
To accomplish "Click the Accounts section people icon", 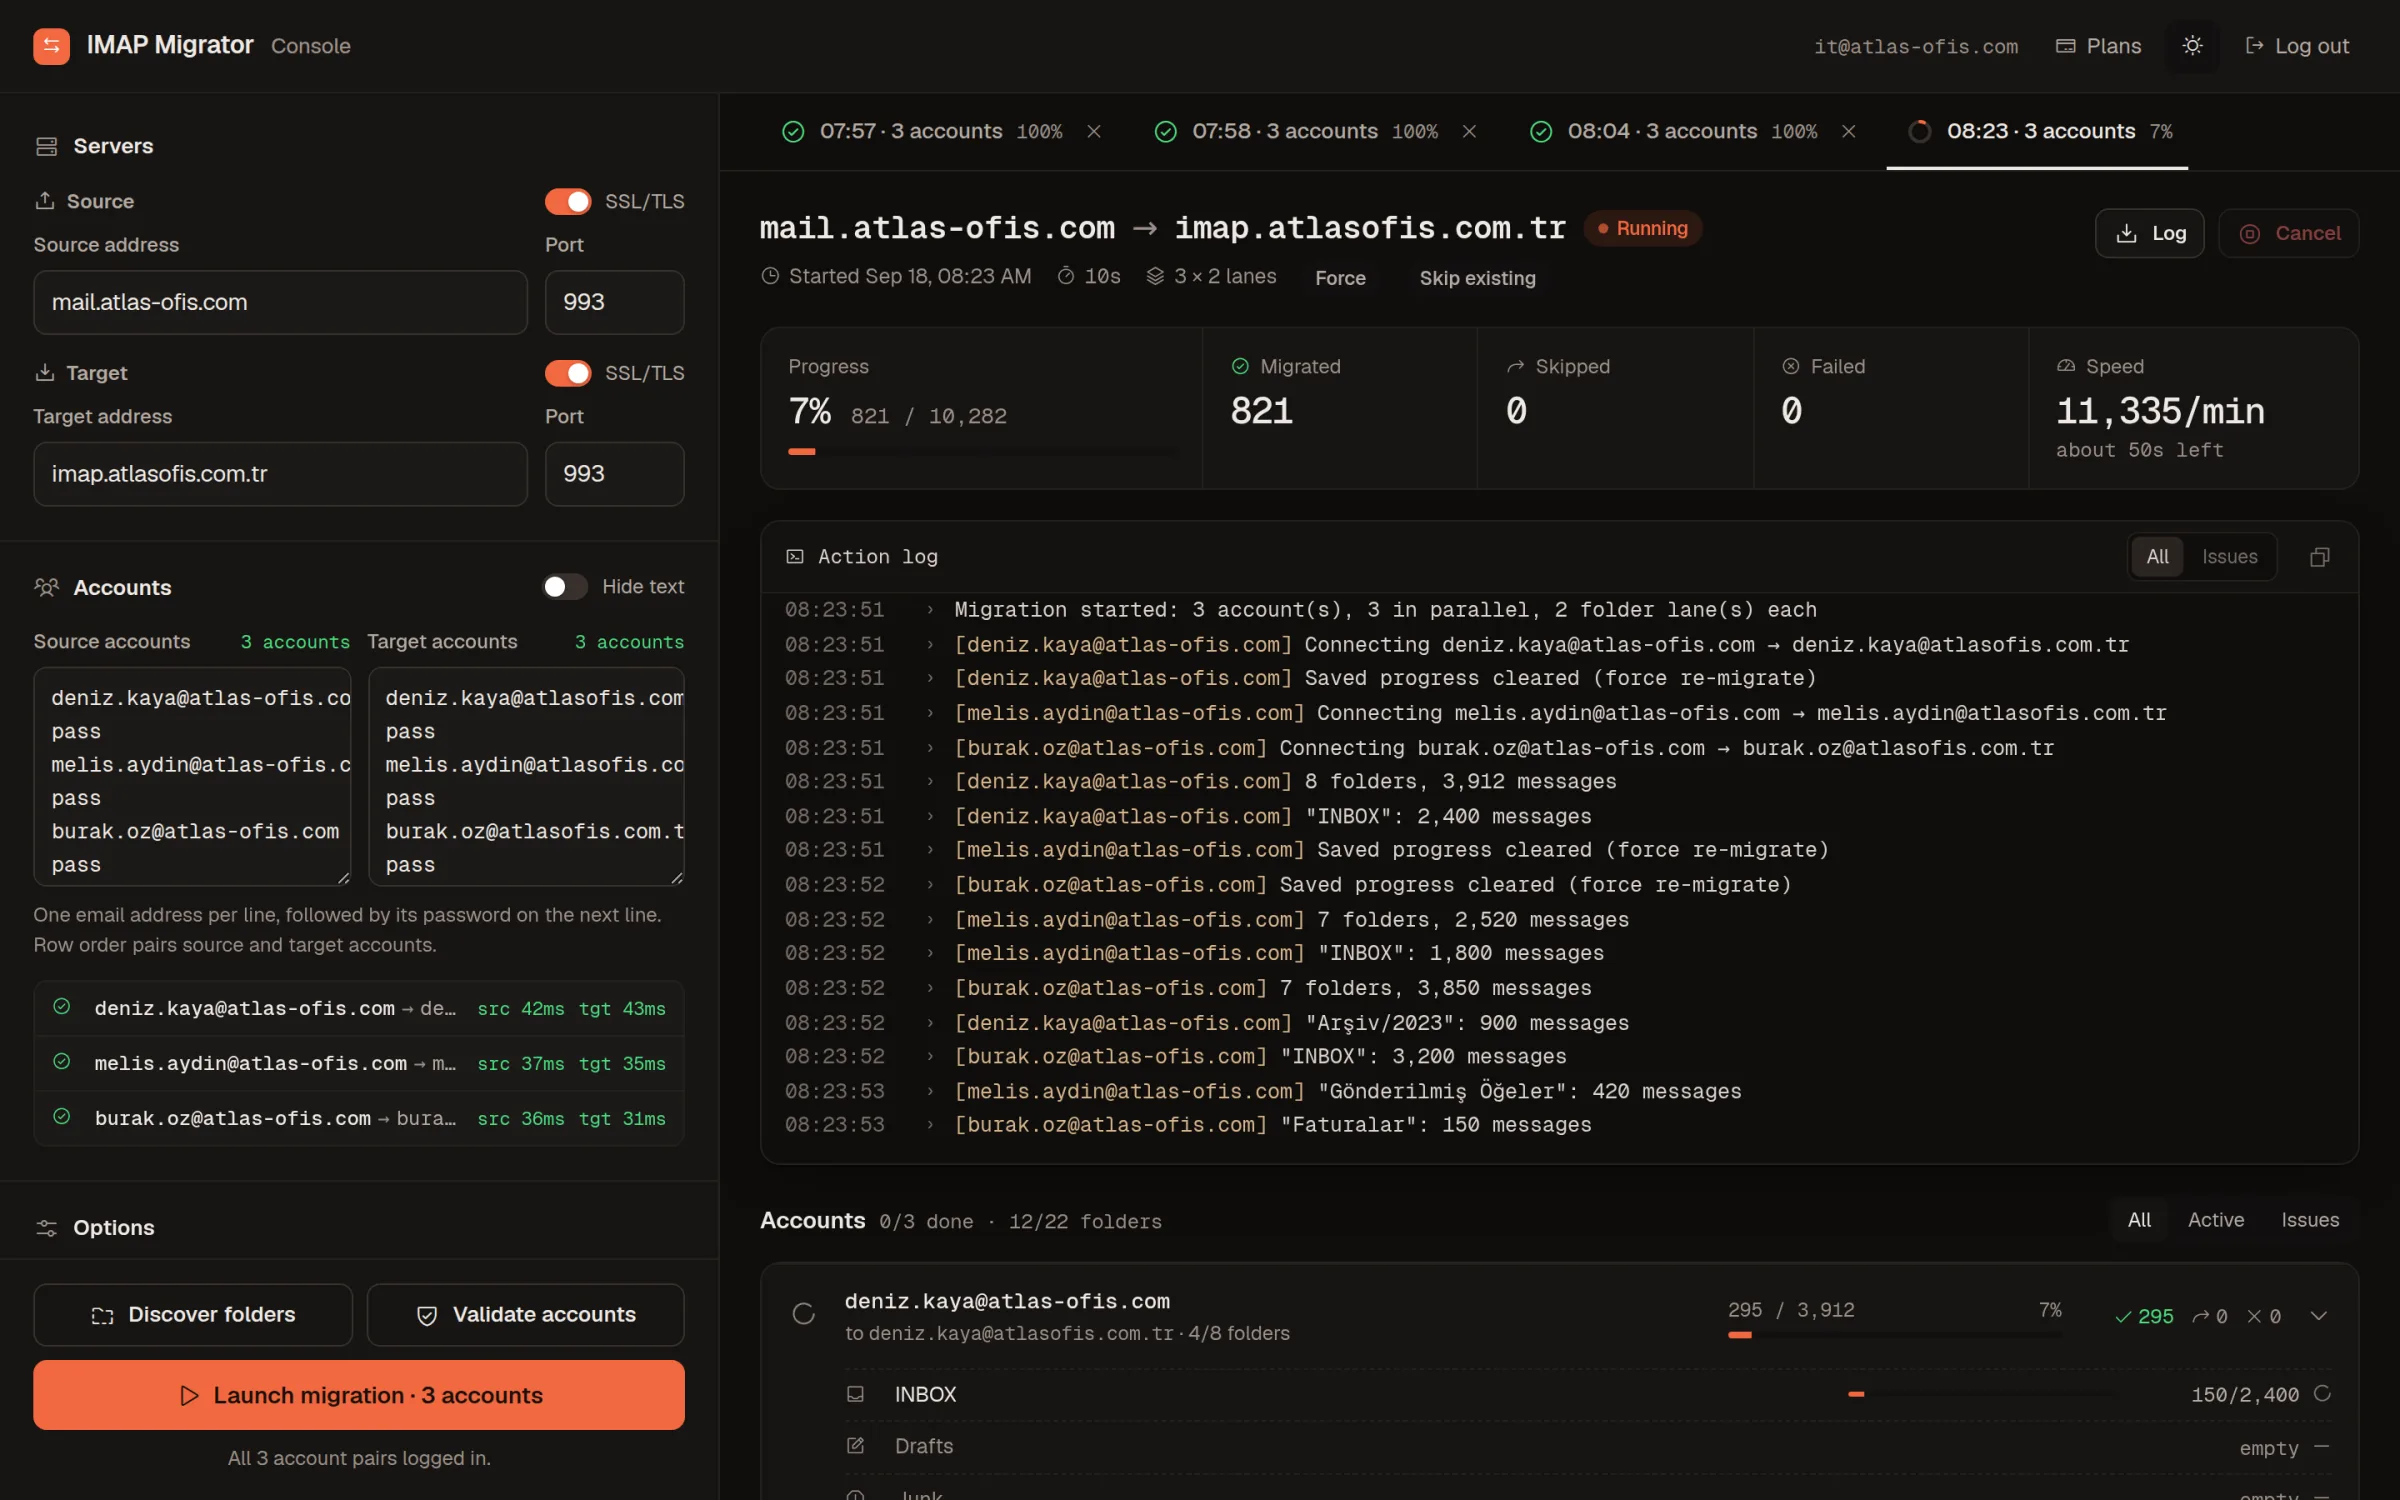I will point(46,587).
